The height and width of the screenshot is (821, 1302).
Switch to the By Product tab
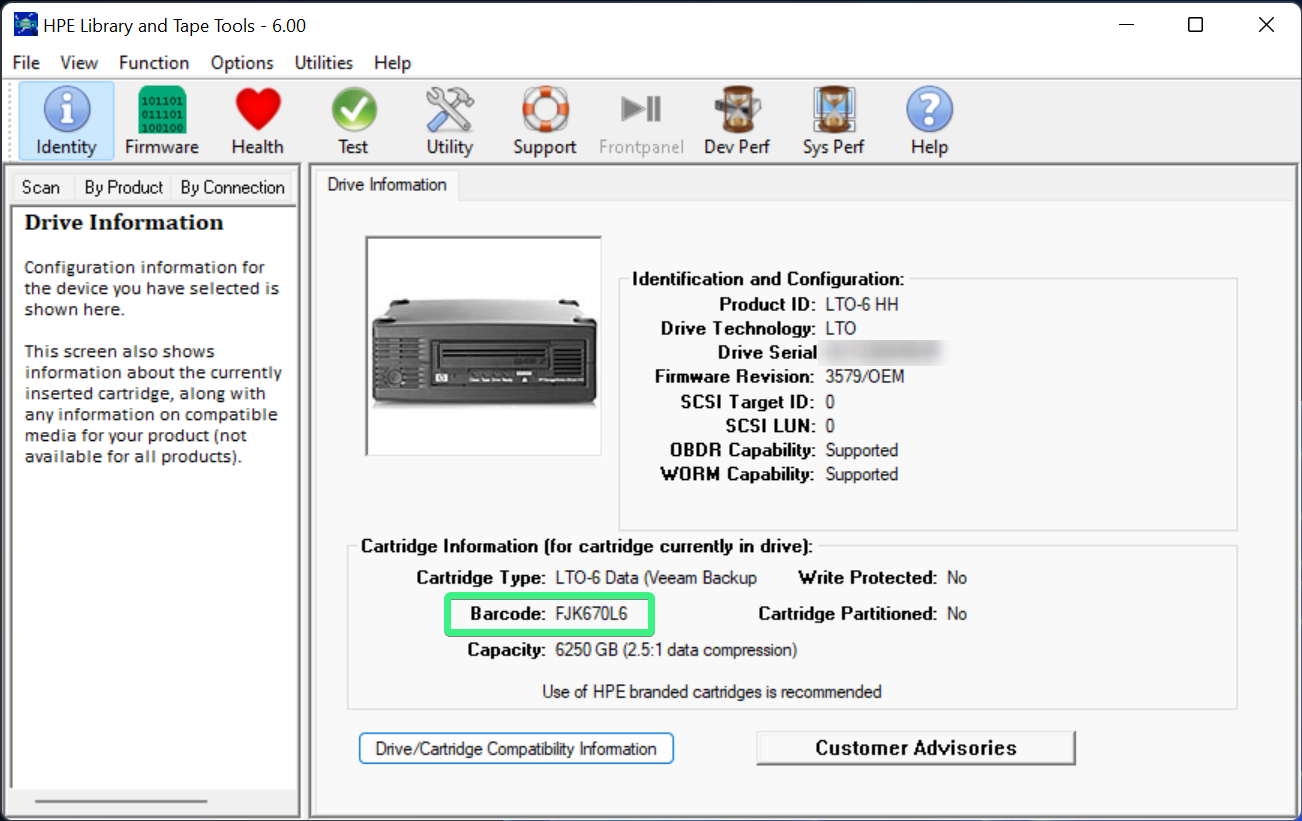123,187
